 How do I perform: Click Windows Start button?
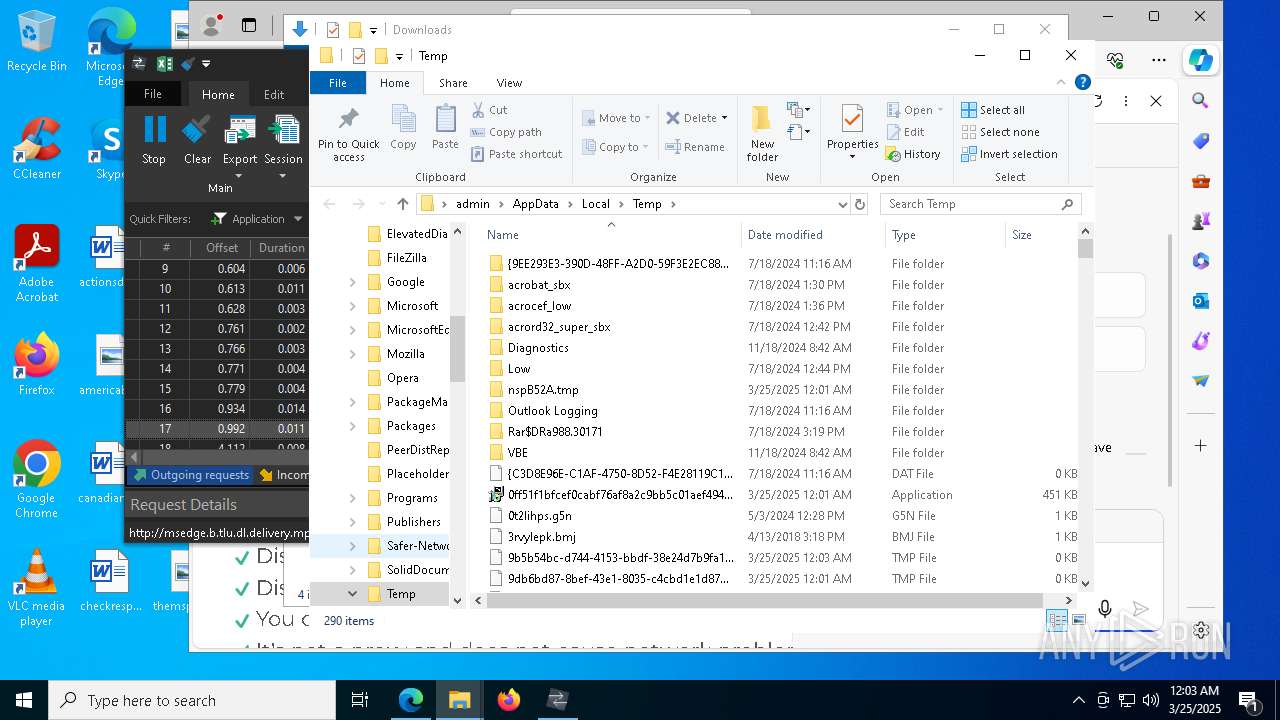click(23, 700)
